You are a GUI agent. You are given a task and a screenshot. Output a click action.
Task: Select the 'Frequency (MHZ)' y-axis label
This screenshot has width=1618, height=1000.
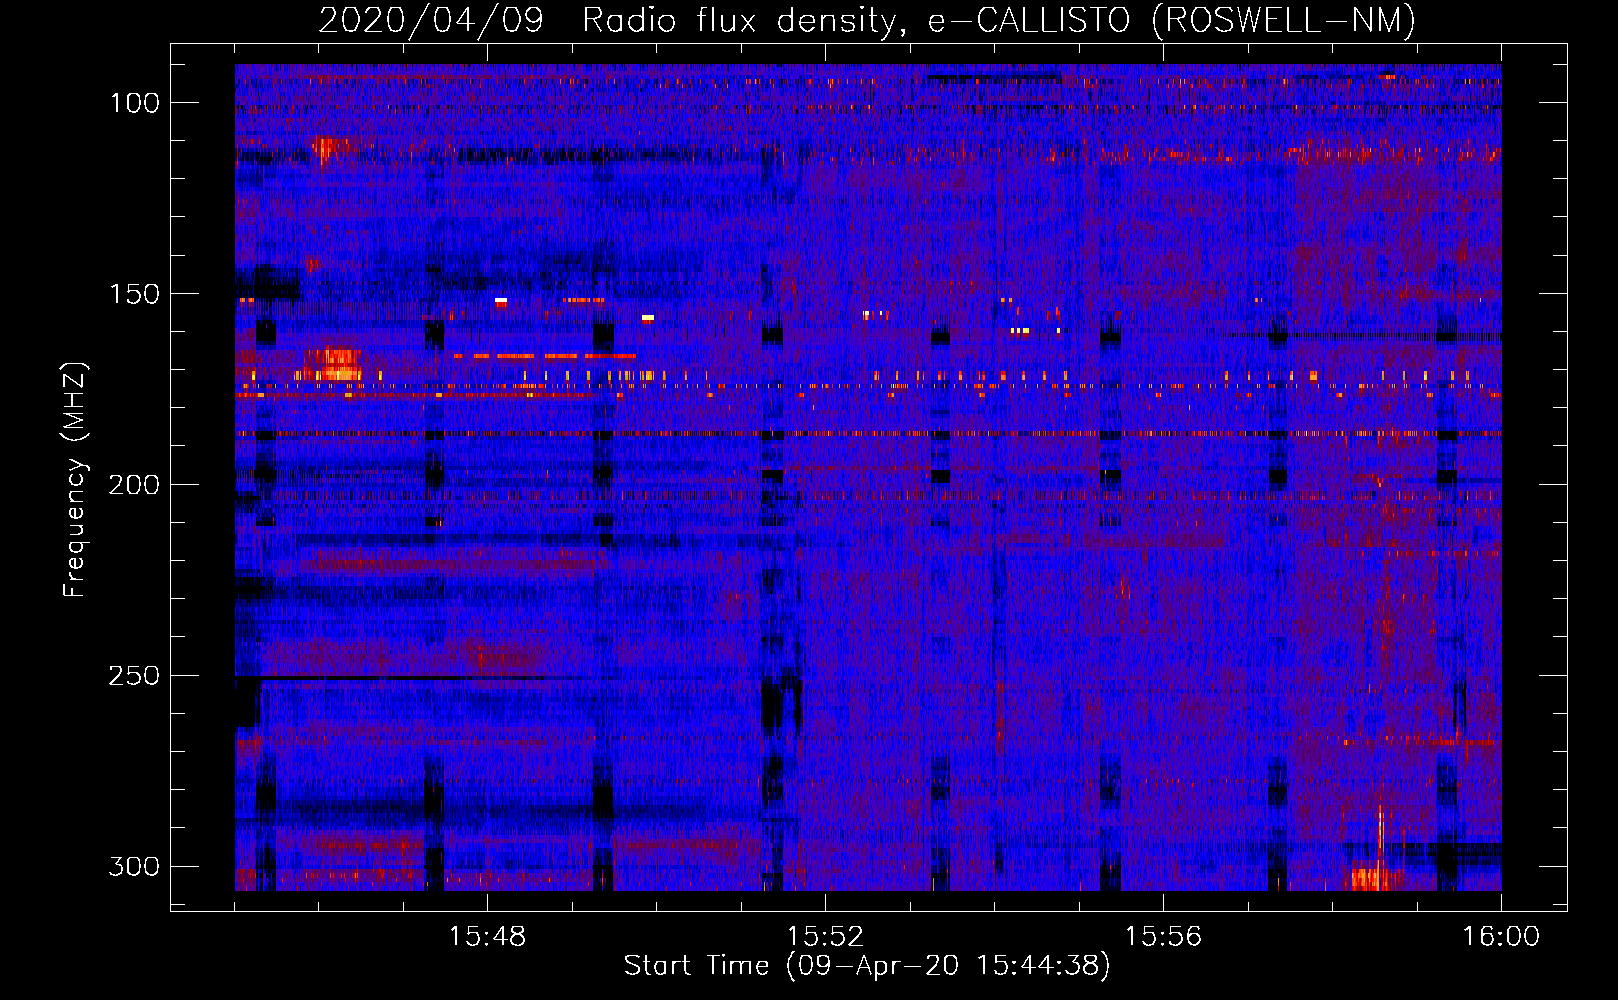(75, 480)
